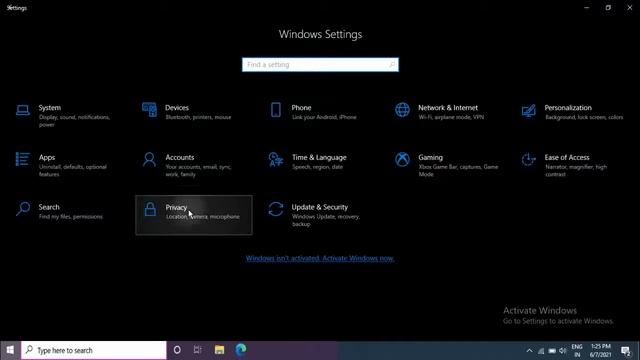
Task: Click the Phone settings icon
Action: click(276, 110)
